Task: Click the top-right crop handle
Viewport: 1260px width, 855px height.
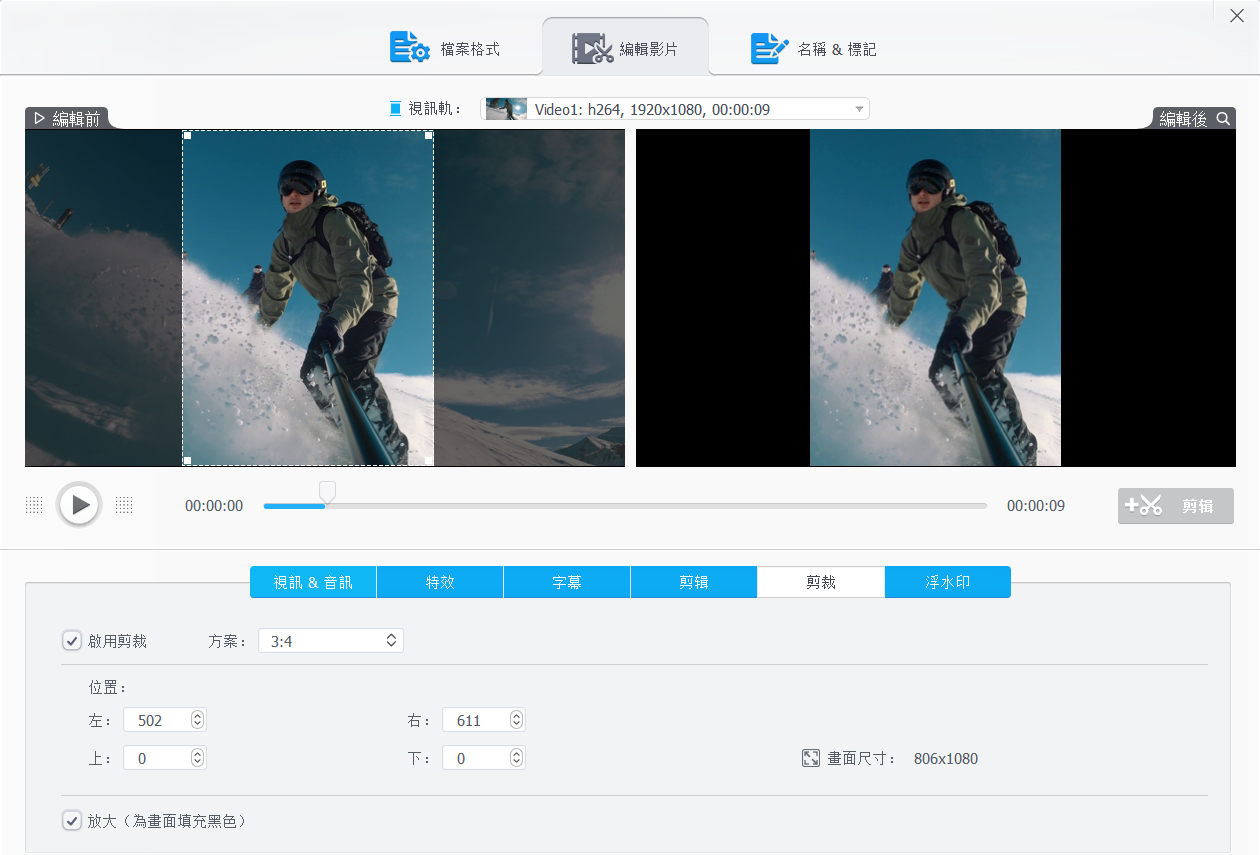Action: pyautogui.click(x=430, y=134)
